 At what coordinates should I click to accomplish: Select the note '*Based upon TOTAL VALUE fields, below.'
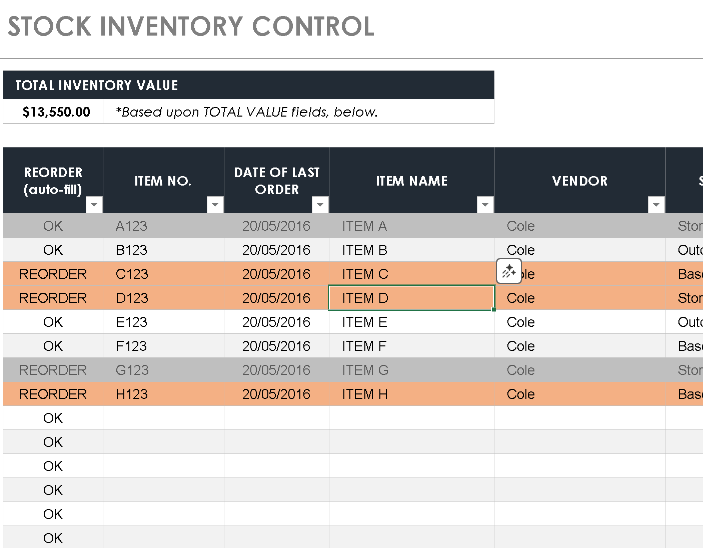click(247, 112)
